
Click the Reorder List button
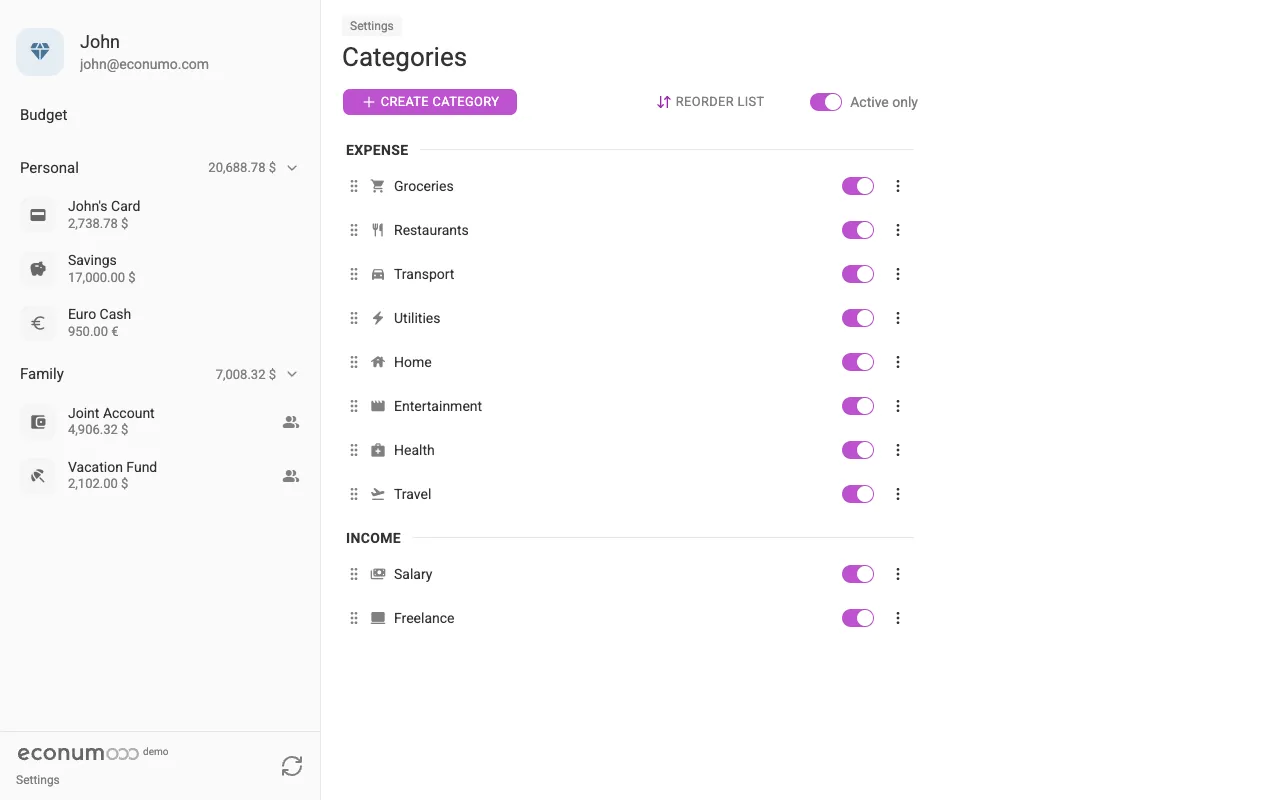pyautogui.click(x=710, y=102)
